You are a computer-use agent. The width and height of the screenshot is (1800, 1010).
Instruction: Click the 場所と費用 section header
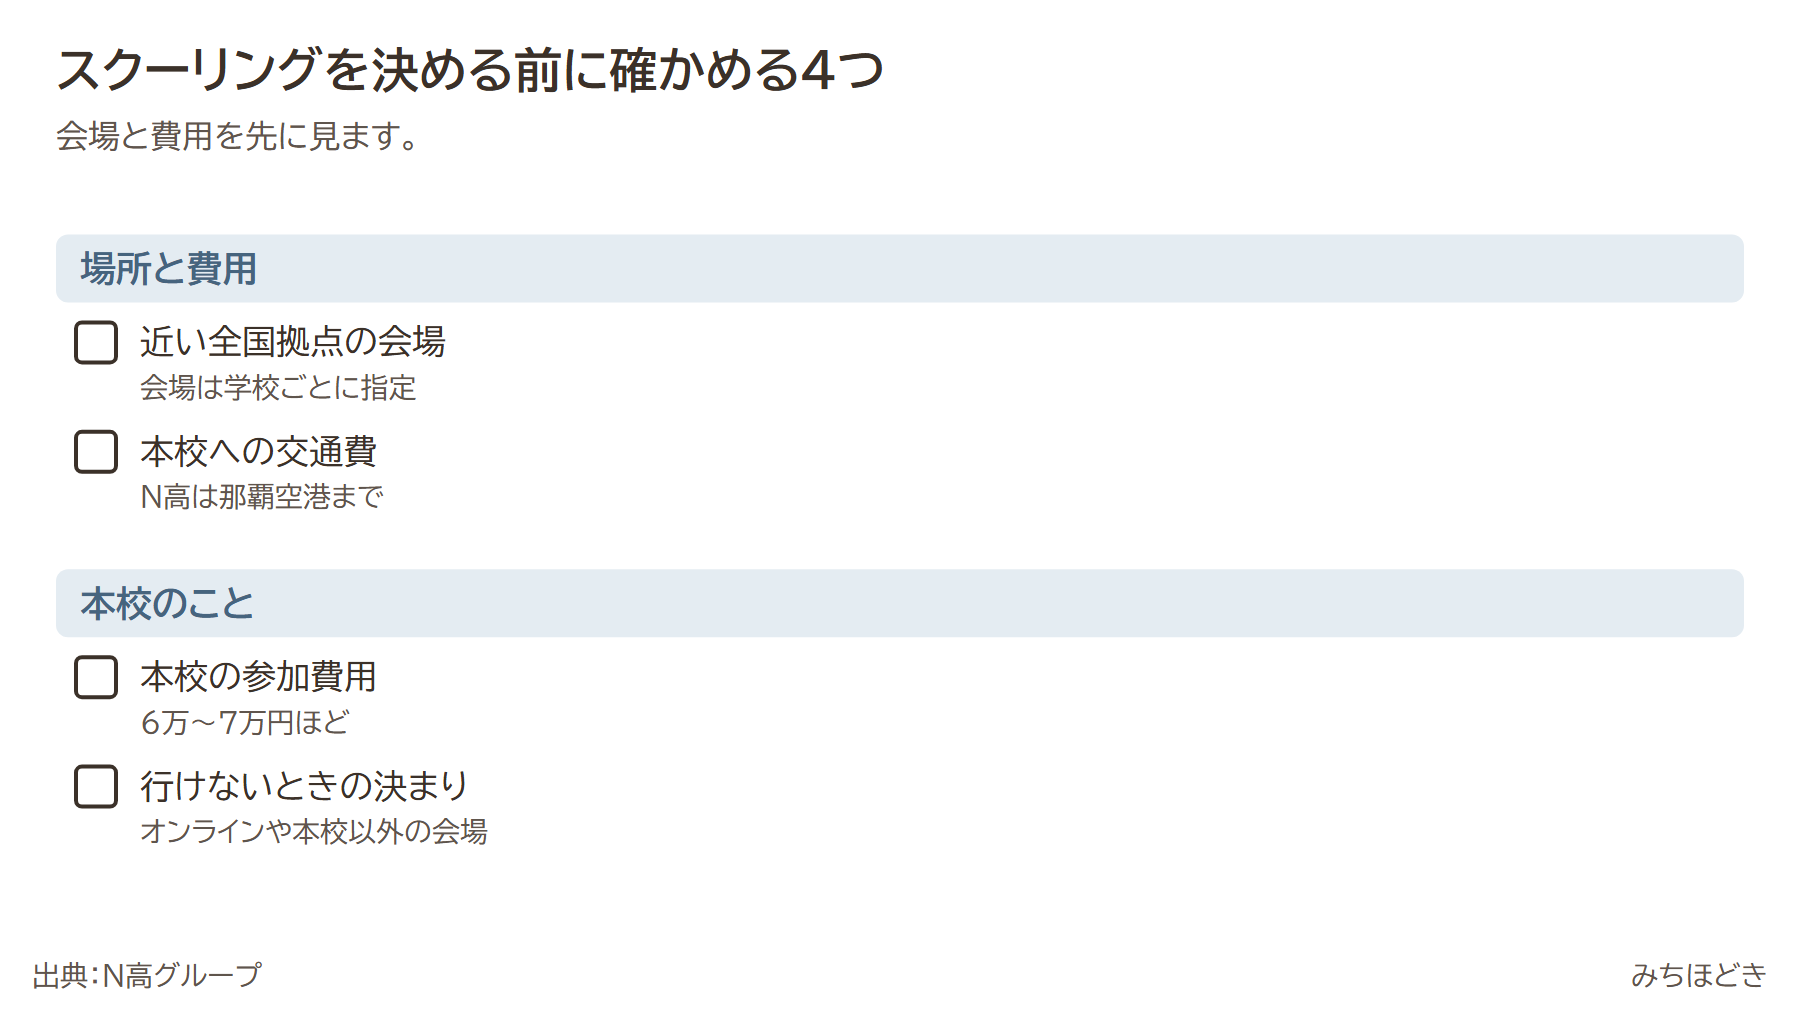(900, 269)
